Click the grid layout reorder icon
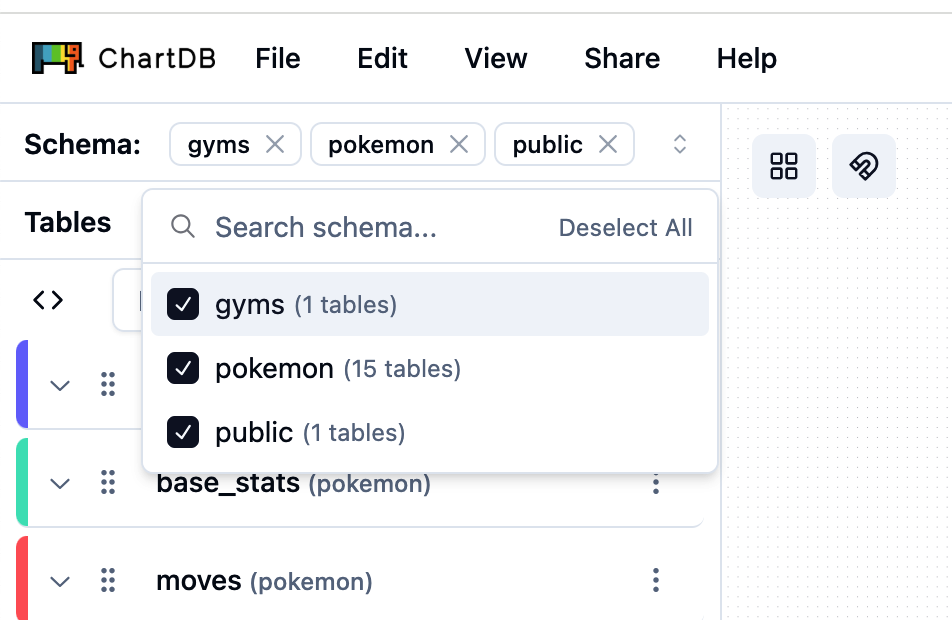The width and height of the screenshot is (952, 620). tap(784, 166)
